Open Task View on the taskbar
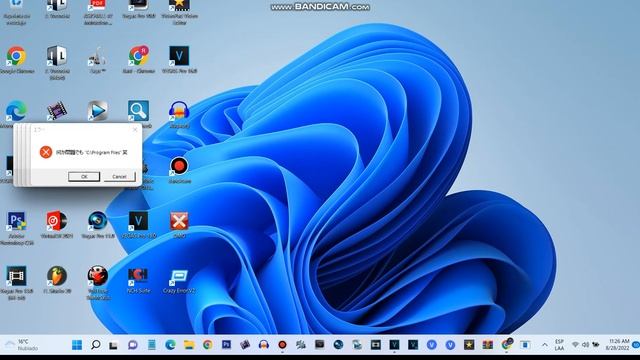 point(114,345)
